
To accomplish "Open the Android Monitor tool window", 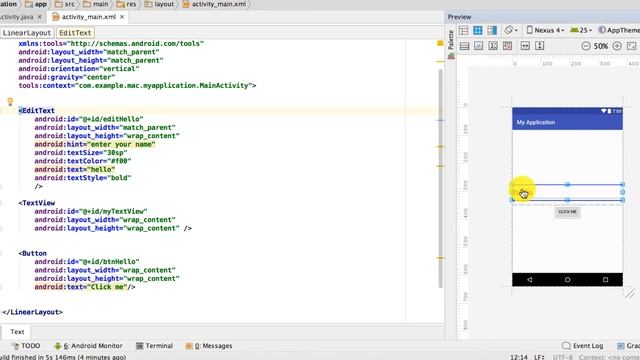I will [x=89, y=346].
